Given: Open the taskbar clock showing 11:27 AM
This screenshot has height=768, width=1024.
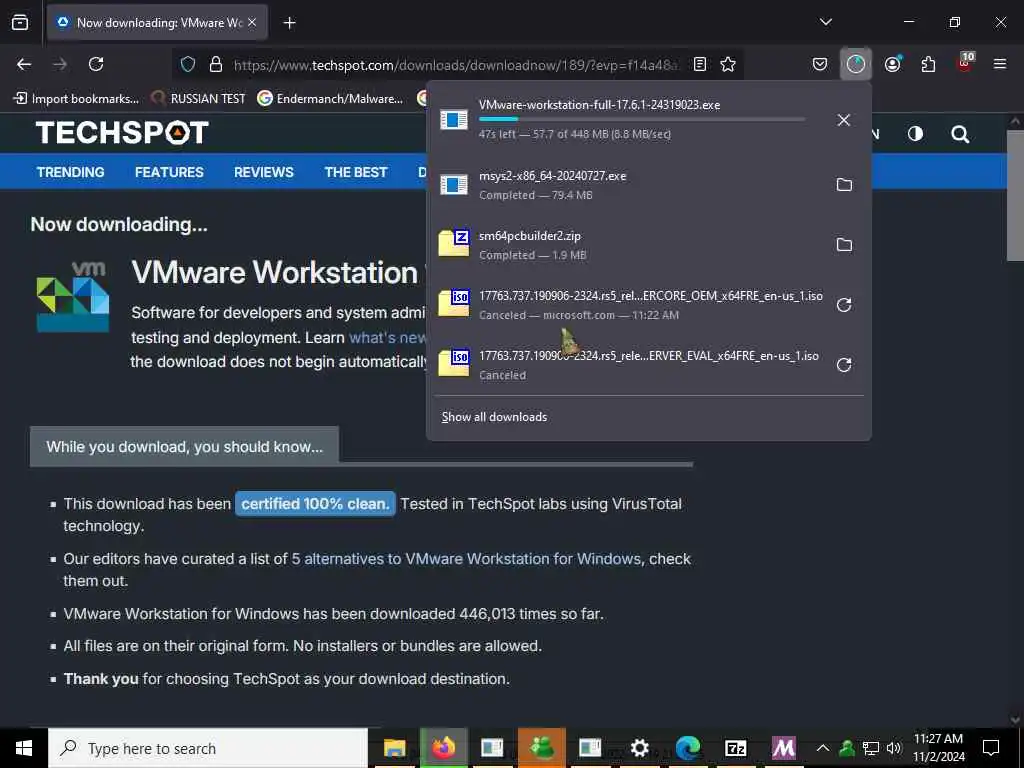Looking at the screenshot, I should tap(938, 748).
